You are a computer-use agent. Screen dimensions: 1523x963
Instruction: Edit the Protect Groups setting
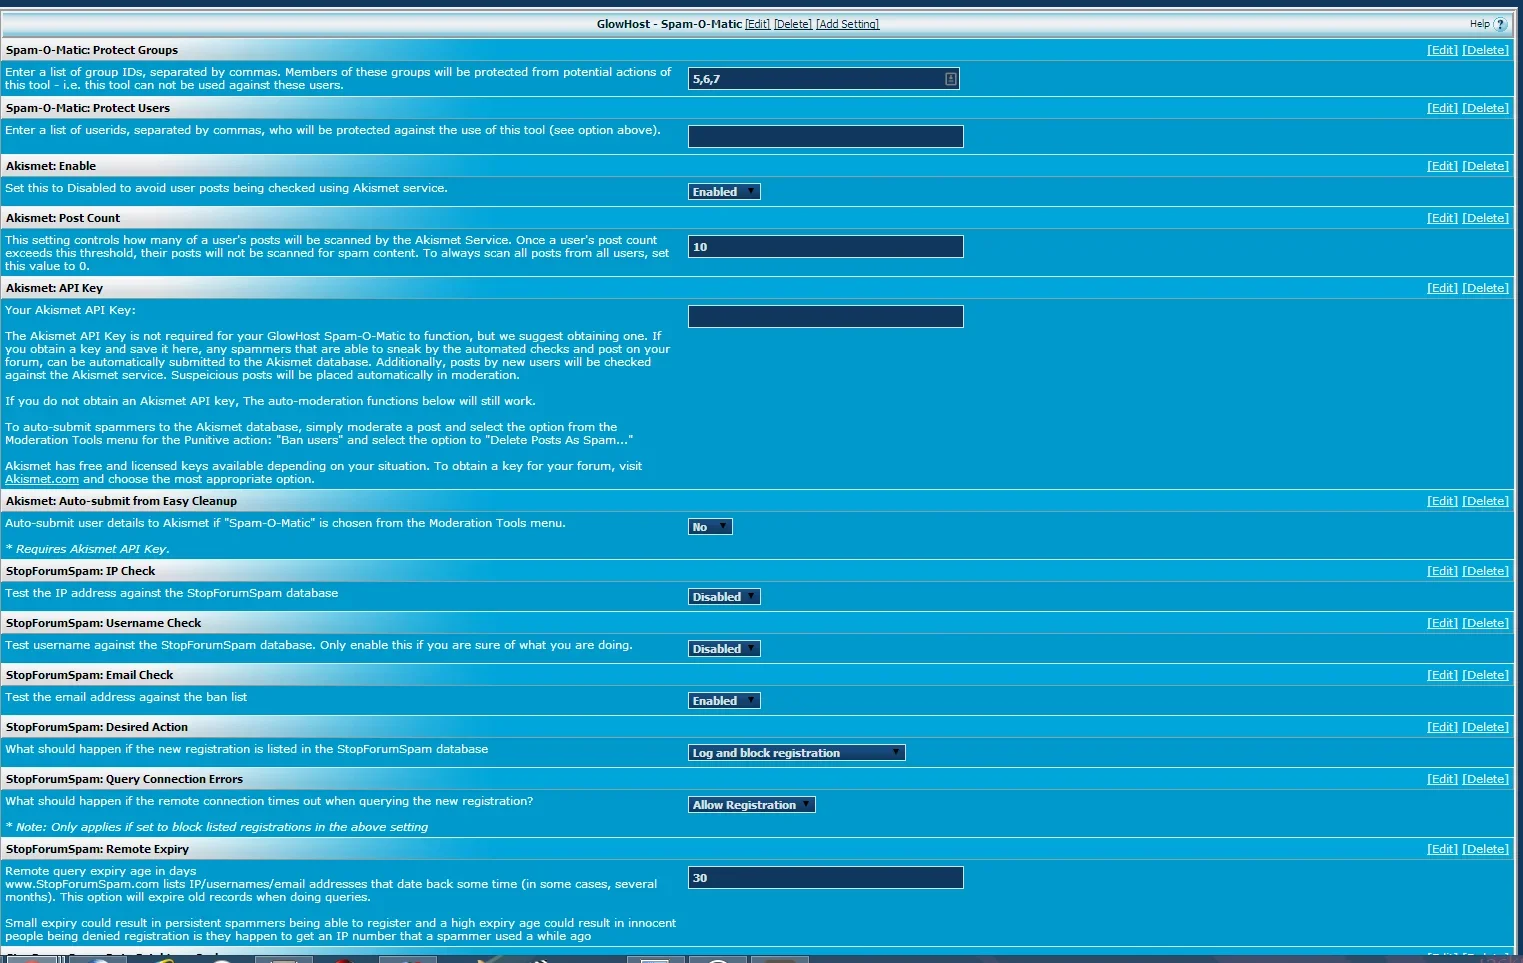tap(1442, 50)
